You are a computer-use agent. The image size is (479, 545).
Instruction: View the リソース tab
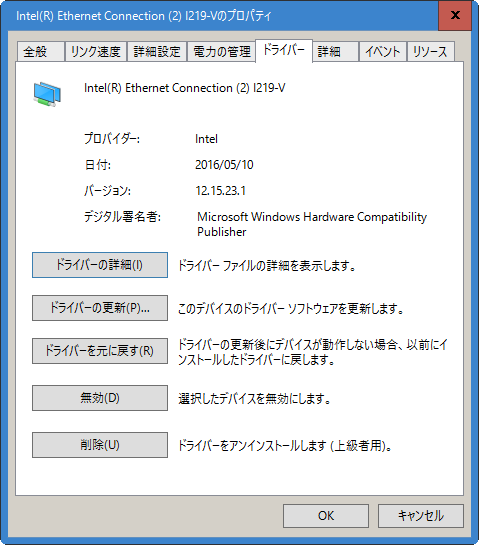pos(430,52)
